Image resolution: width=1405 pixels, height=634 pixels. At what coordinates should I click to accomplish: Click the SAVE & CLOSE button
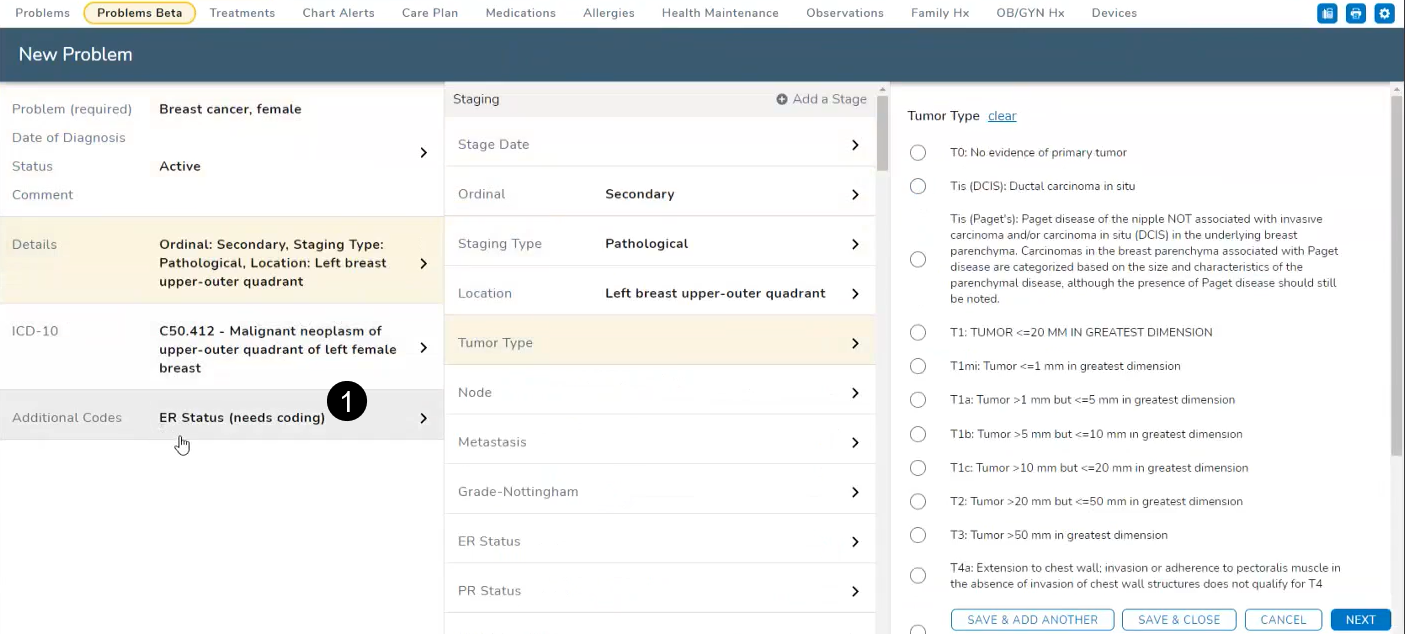(1179, 620)
